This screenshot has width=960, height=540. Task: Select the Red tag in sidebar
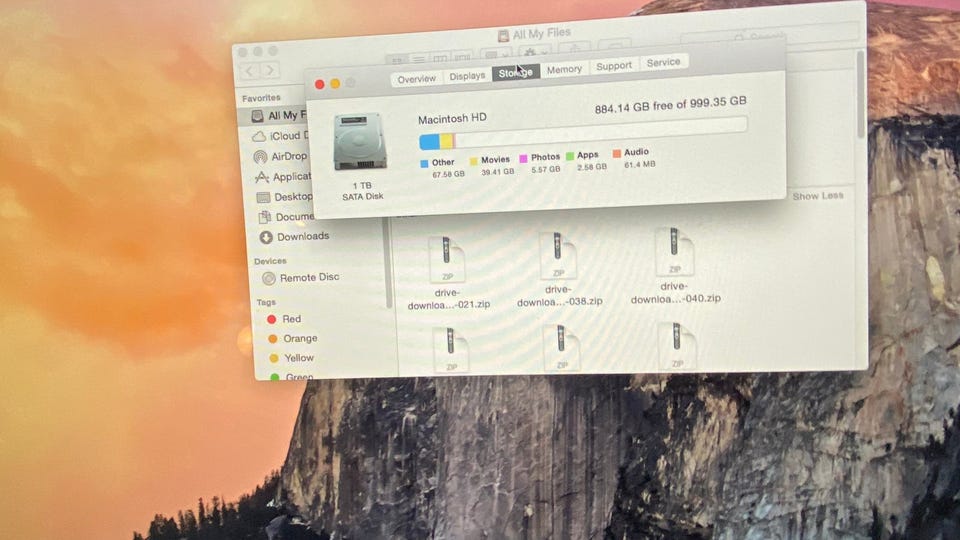click(x=284, y=319)
